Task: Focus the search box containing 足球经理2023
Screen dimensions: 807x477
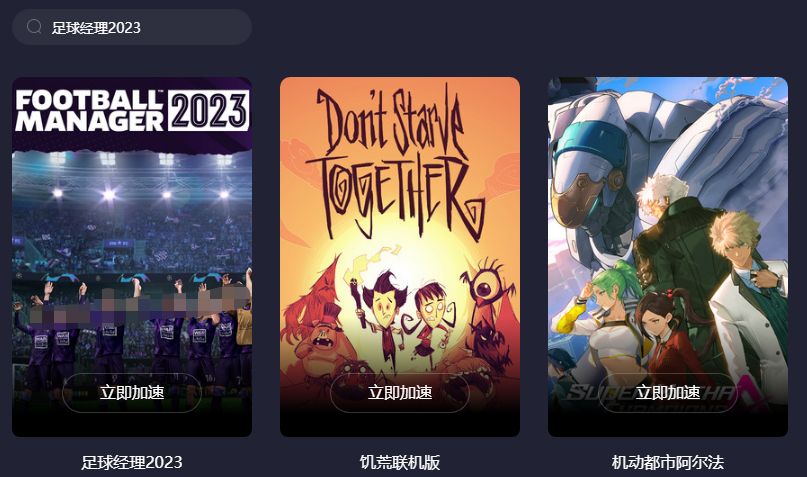Action: tap(132, 27)
